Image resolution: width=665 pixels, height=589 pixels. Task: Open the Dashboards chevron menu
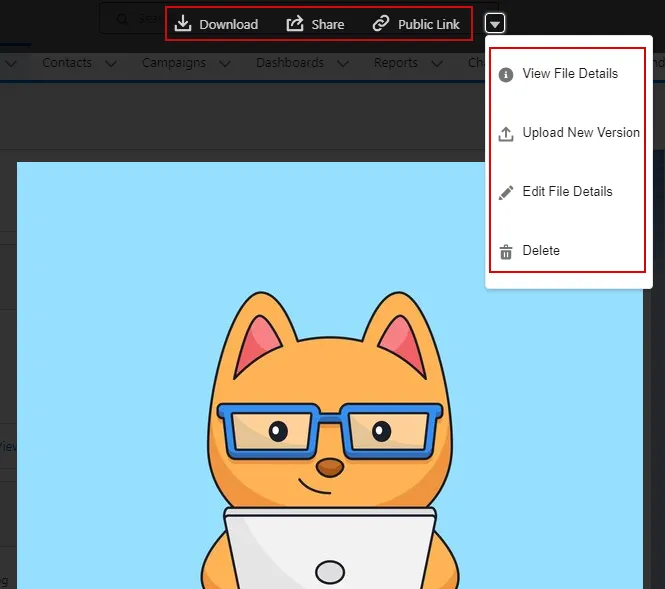coord(343,63)
